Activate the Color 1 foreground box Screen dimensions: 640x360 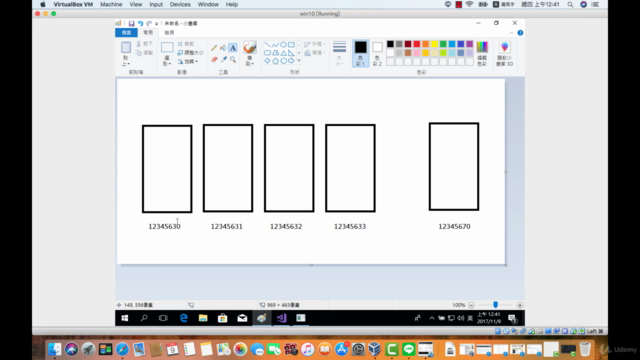pos(360,53)
